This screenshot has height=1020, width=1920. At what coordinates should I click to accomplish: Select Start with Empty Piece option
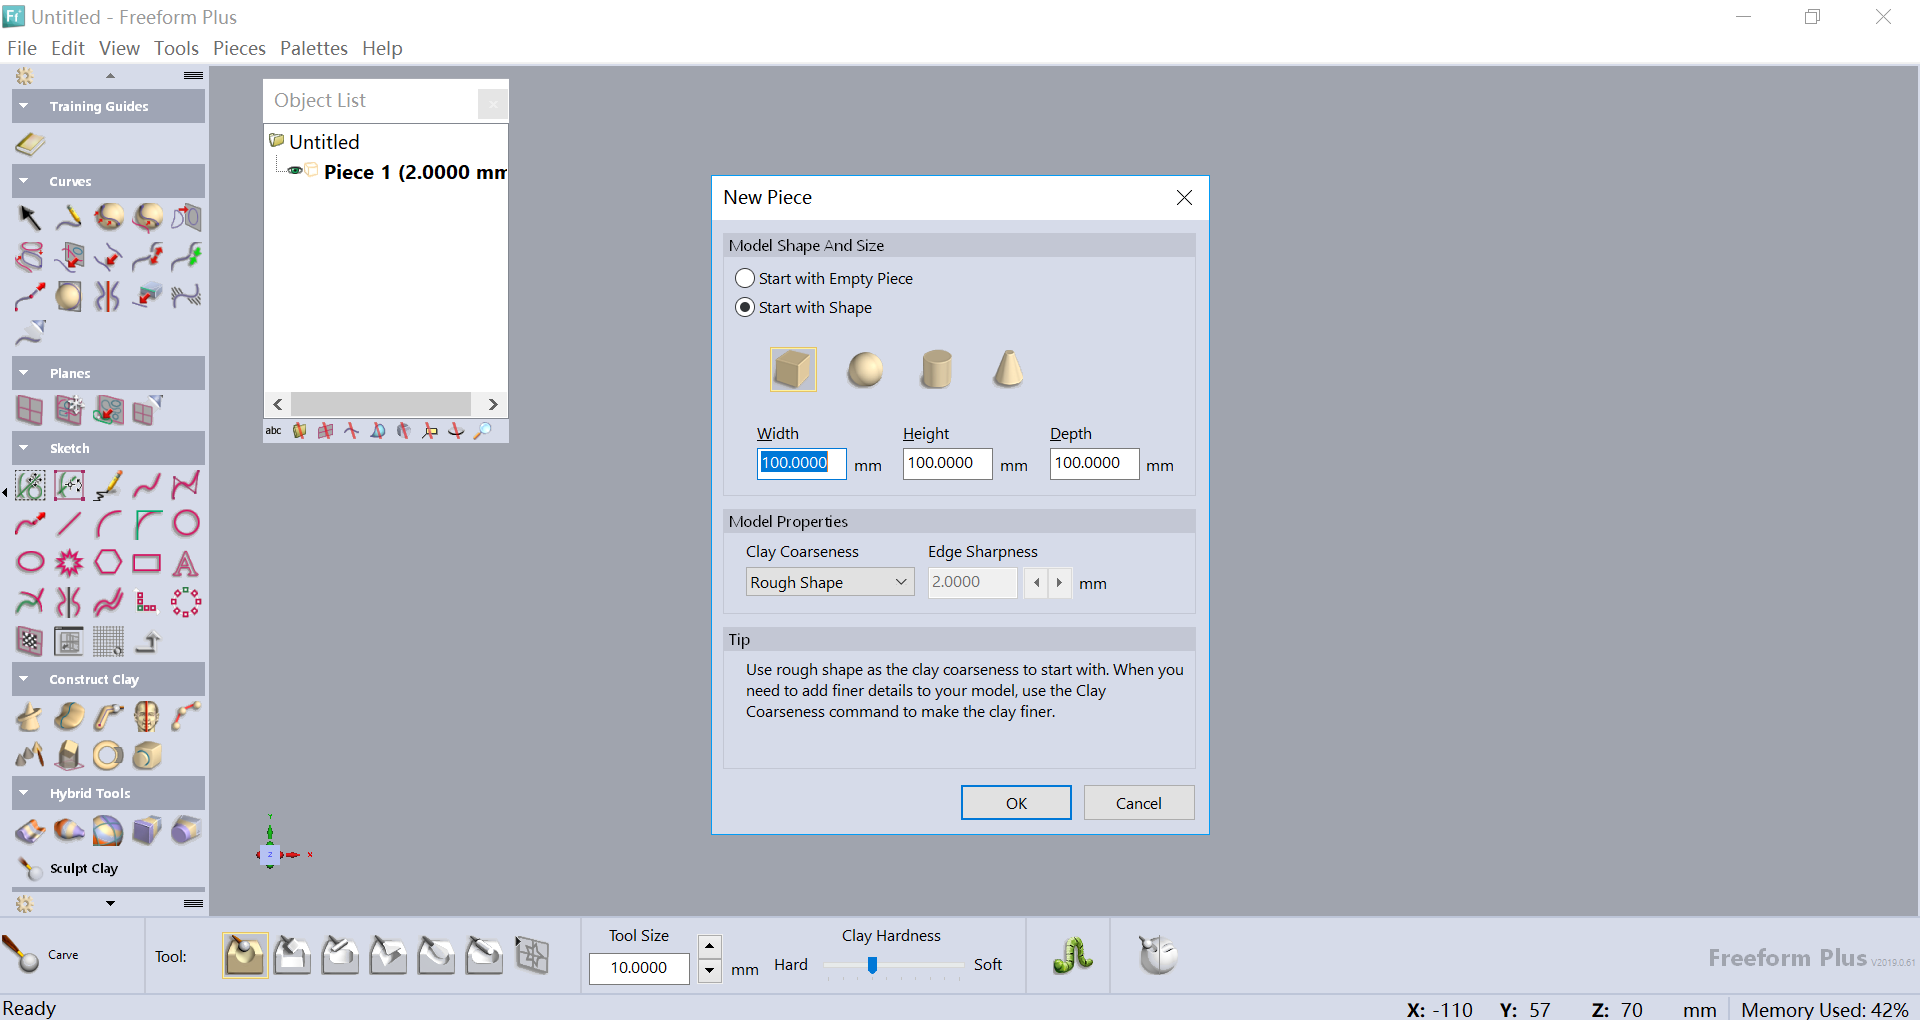tap(825, 278)
